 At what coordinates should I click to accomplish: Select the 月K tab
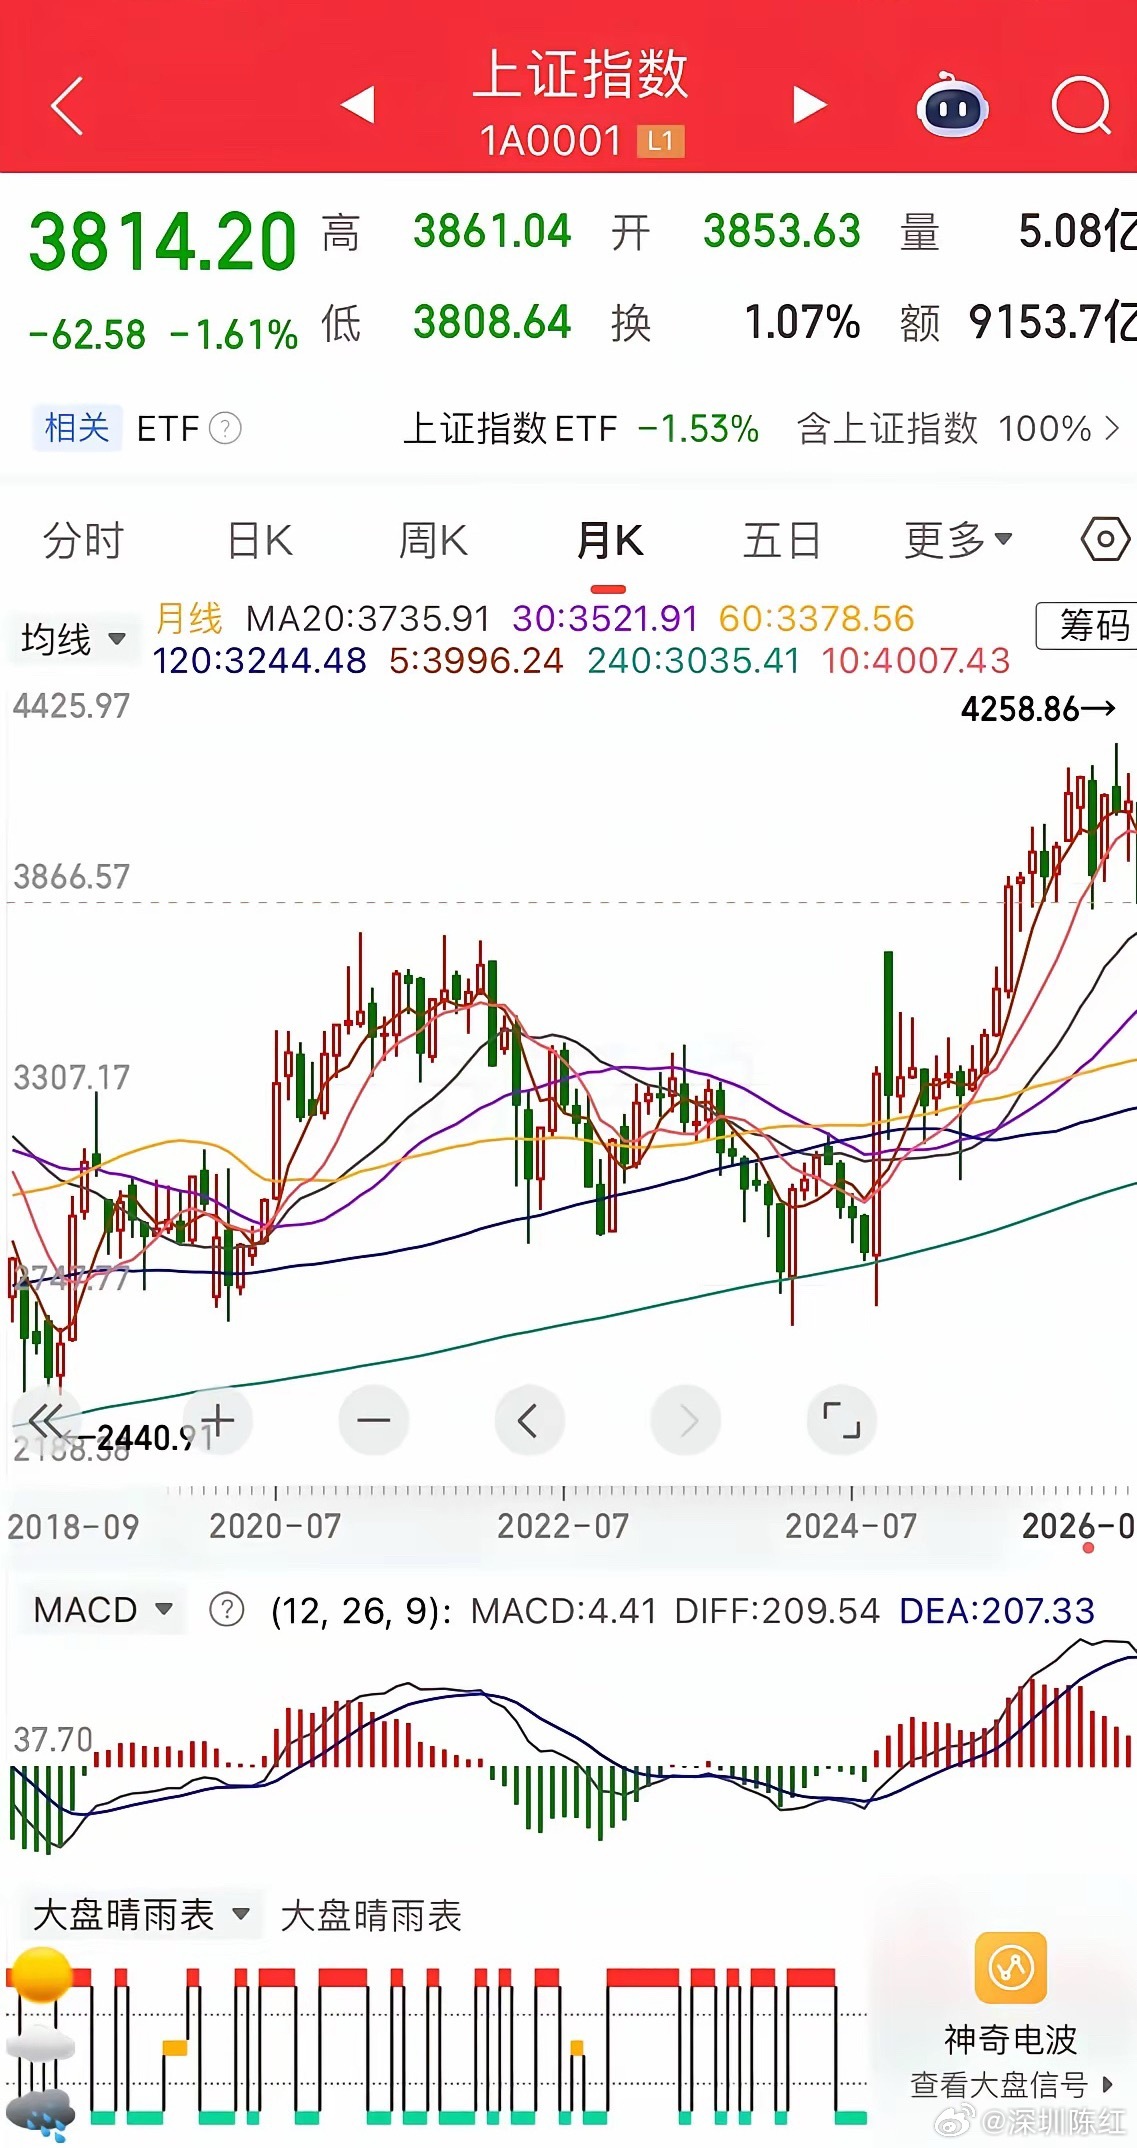click(609, 541)
